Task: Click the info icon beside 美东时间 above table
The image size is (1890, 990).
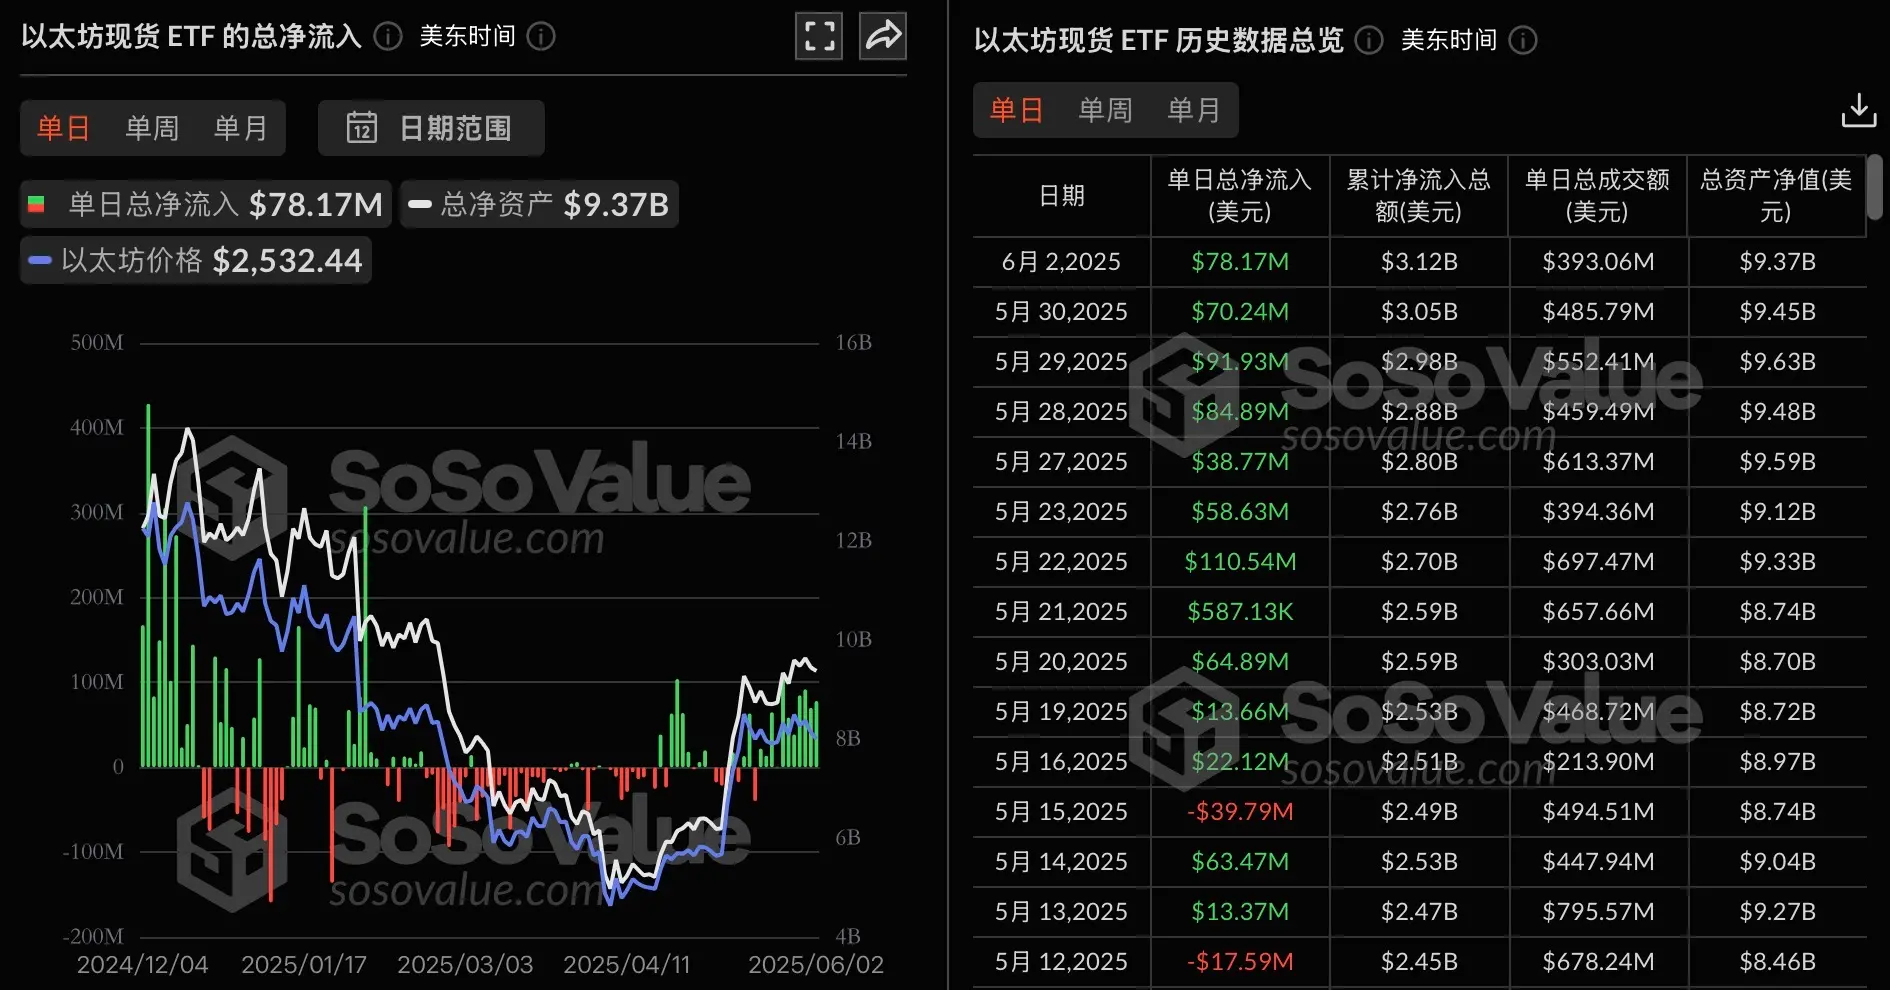Action: (1522, 40)
